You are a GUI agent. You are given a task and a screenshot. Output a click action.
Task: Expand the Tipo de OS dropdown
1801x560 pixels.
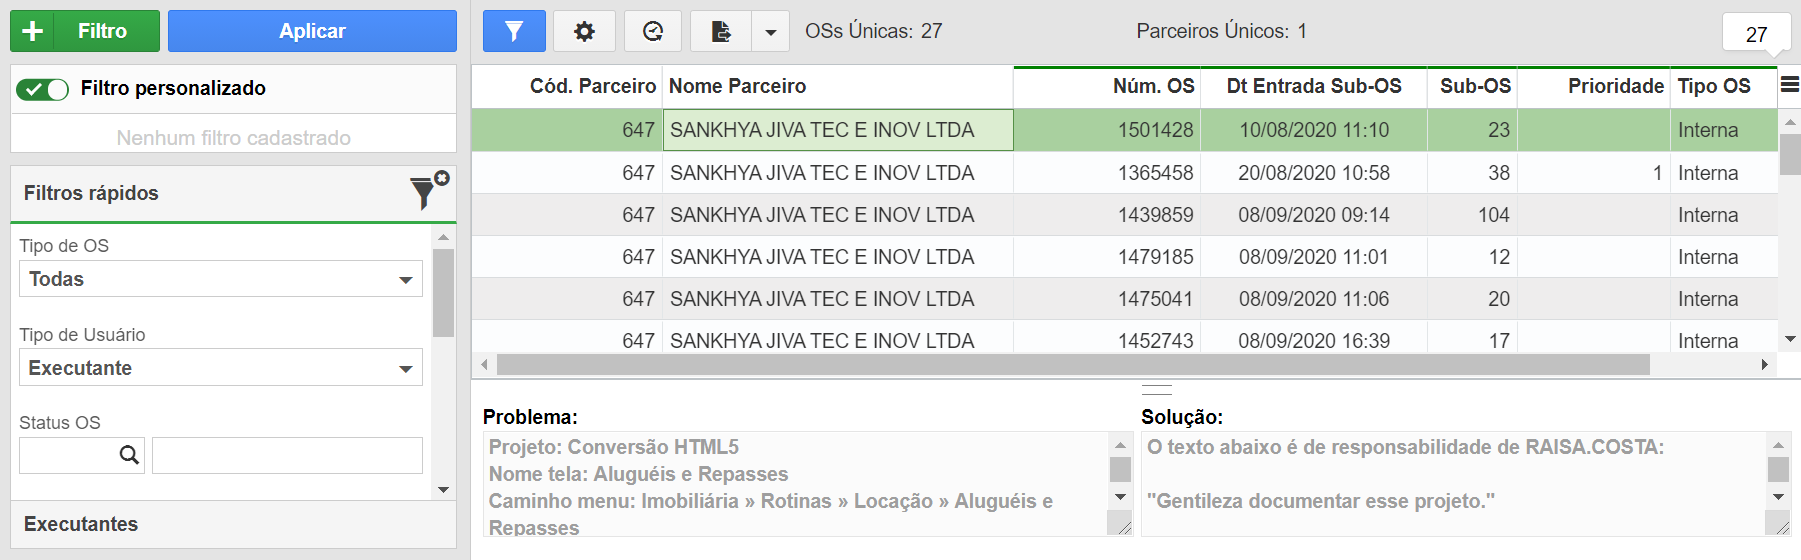point(221,279)
